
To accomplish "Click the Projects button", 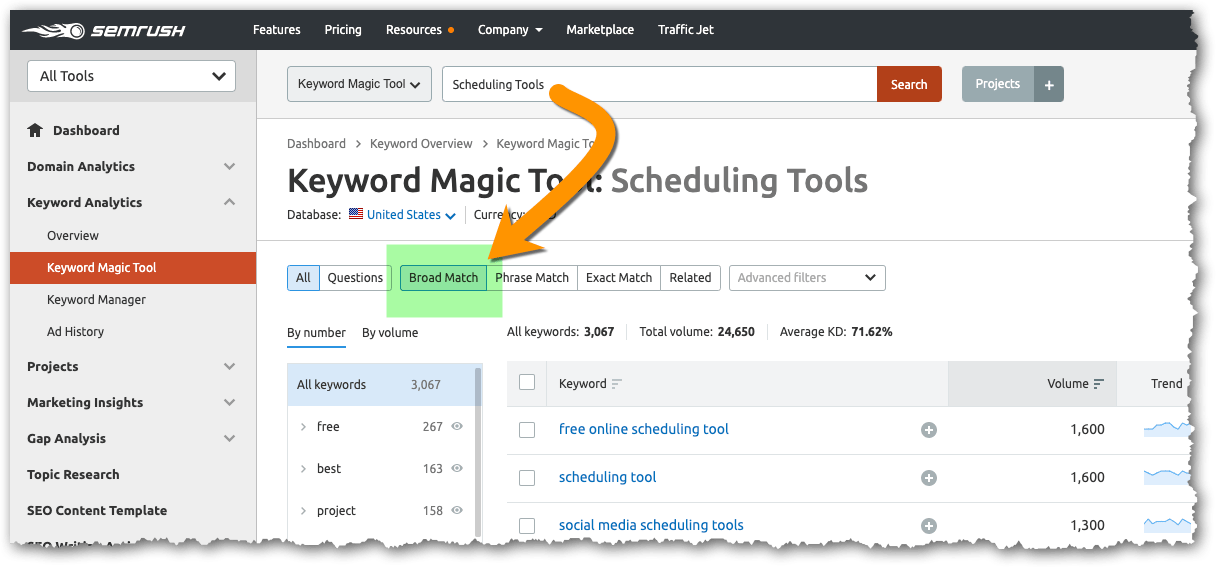I will pyautogui.click(x=998, y=85).
